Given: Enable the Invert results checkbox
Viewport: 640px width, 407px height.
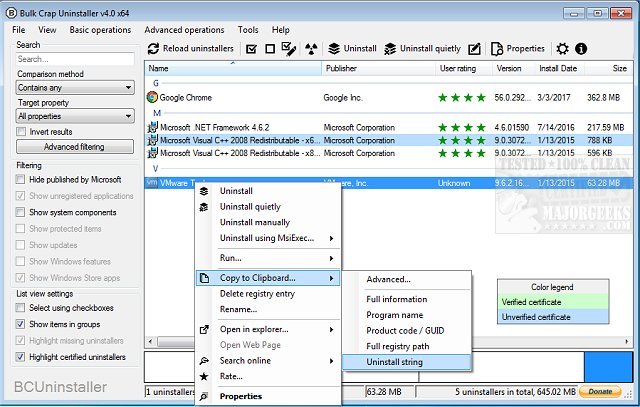Looking at the screenshot, I should tap(22, 132).
